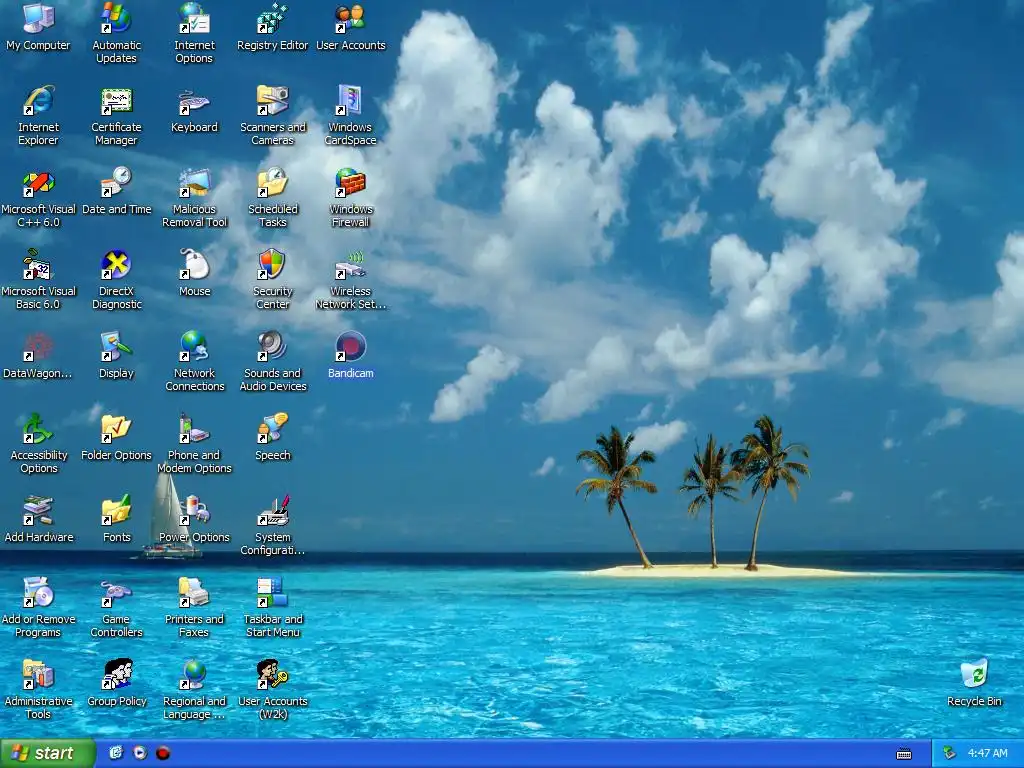
Task: Select the Sounds and Audio Devices icon
Action: click(x=272, y=346)
